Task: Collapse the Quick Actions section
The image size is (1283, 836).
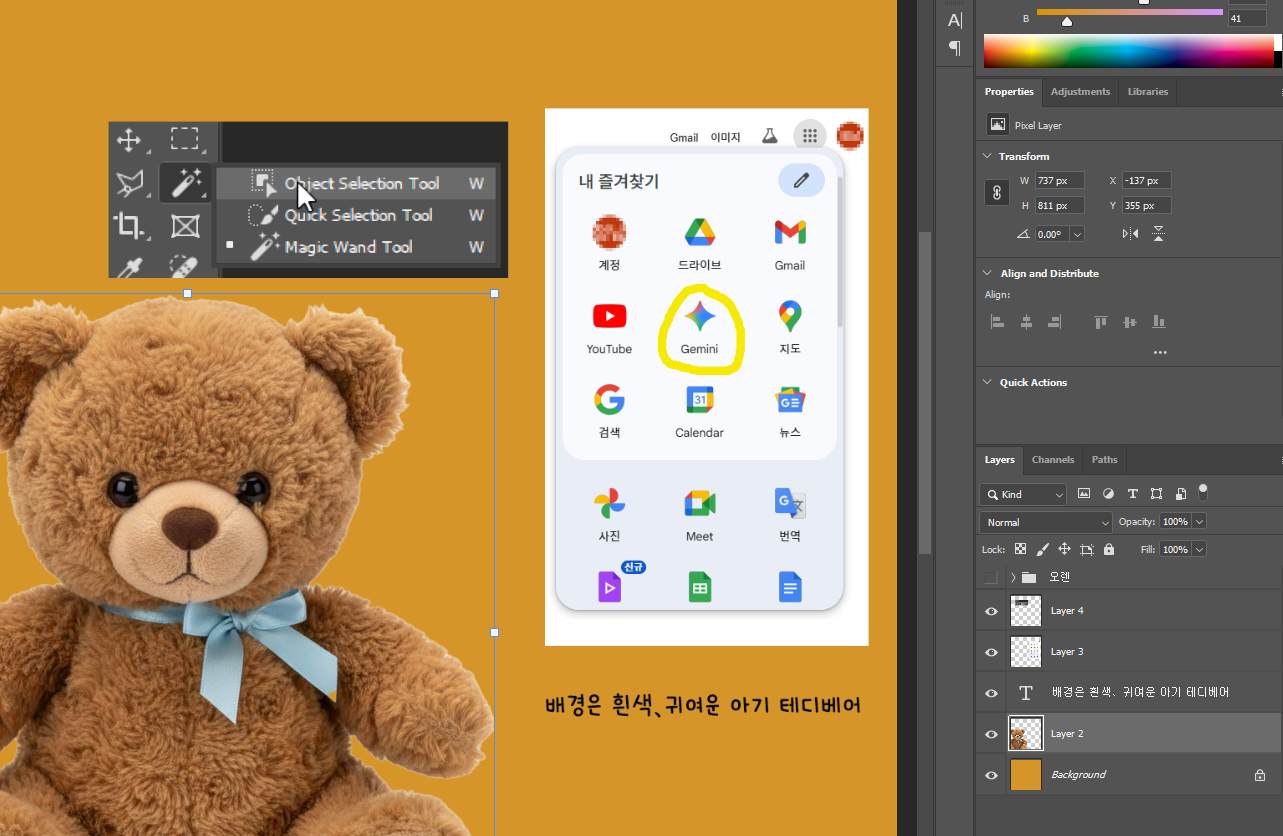Action: tap(987, 382)
